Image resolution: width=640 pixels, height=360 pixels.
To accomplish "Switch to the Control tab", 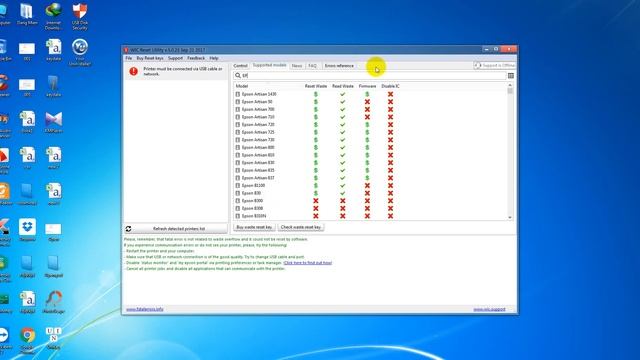I will pos(240,66).
